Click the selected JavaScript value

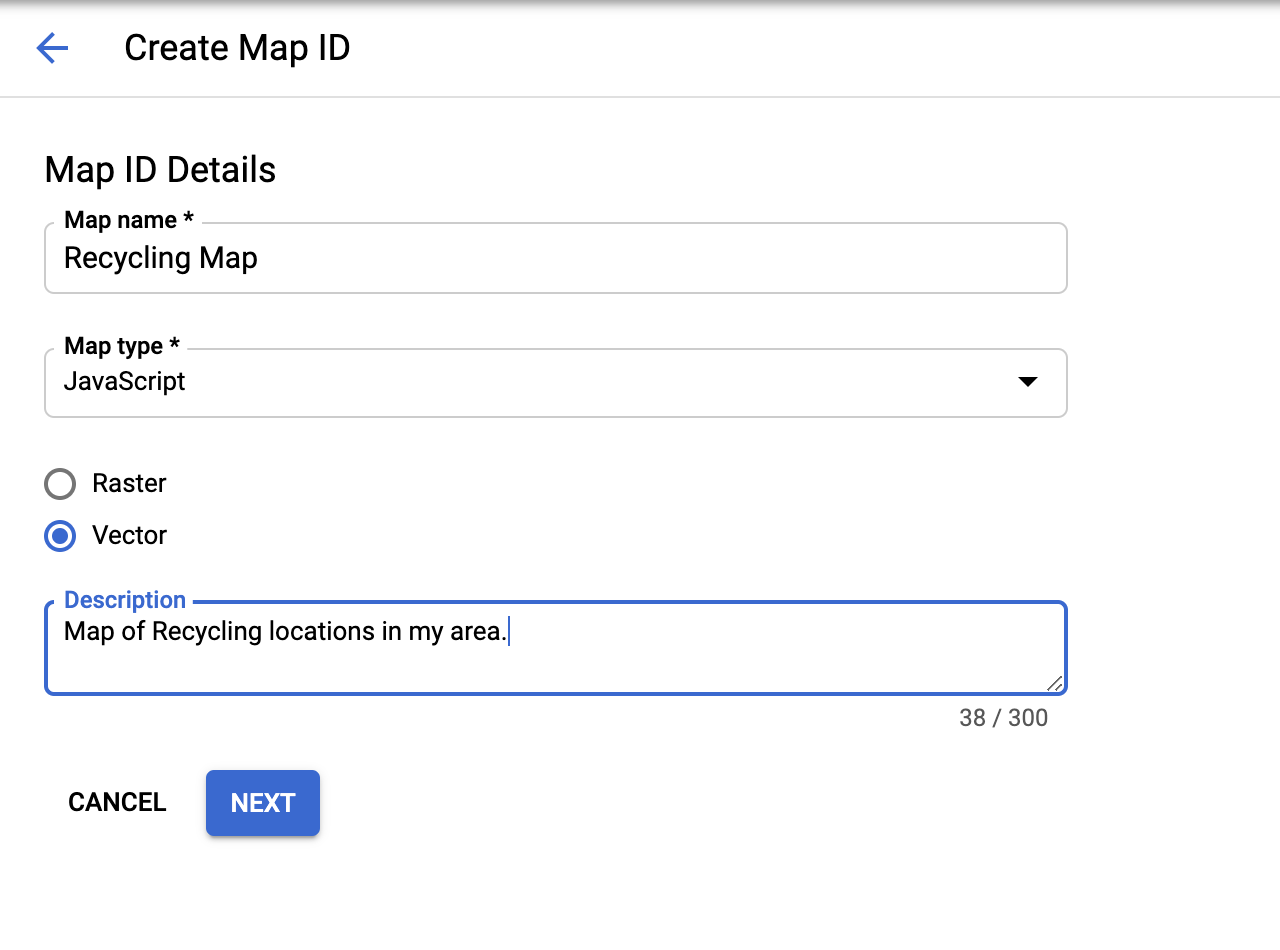coord(125,382)
